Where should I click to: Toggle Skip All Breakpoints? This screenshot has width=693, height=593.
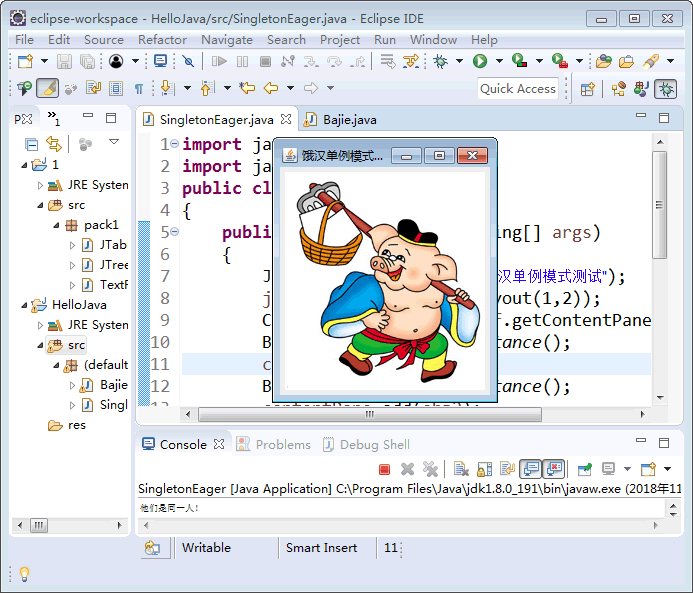188,61
